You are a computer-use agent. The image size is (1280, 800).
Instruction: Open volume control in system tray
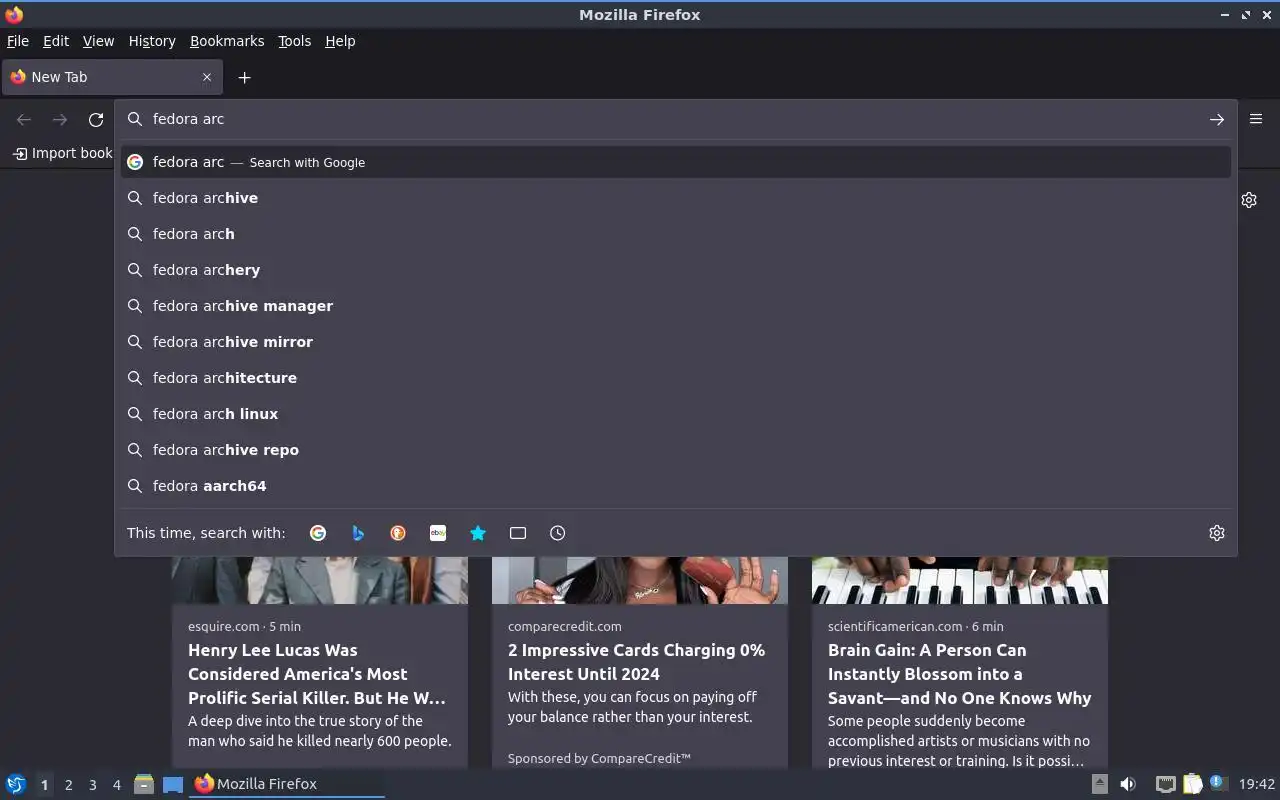1127,784
